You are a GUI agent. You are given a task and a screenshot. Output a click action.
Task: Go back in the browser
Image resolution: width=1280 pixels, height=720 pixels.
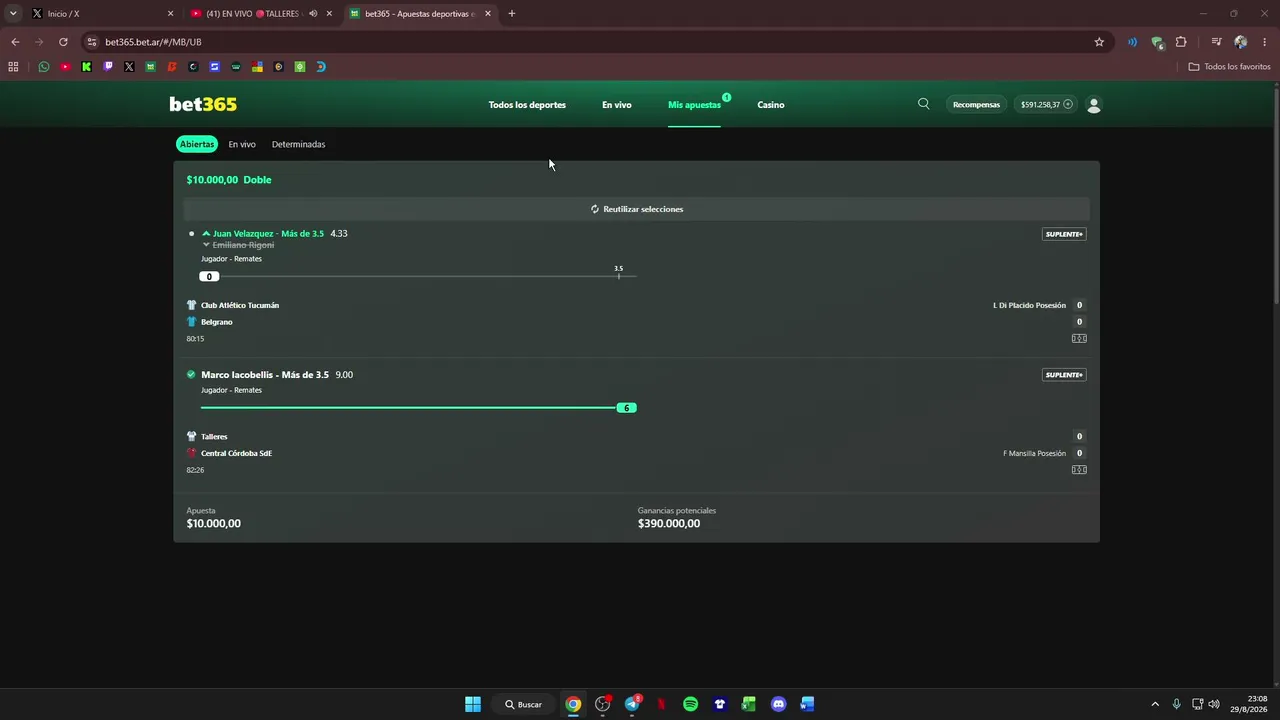15,42
